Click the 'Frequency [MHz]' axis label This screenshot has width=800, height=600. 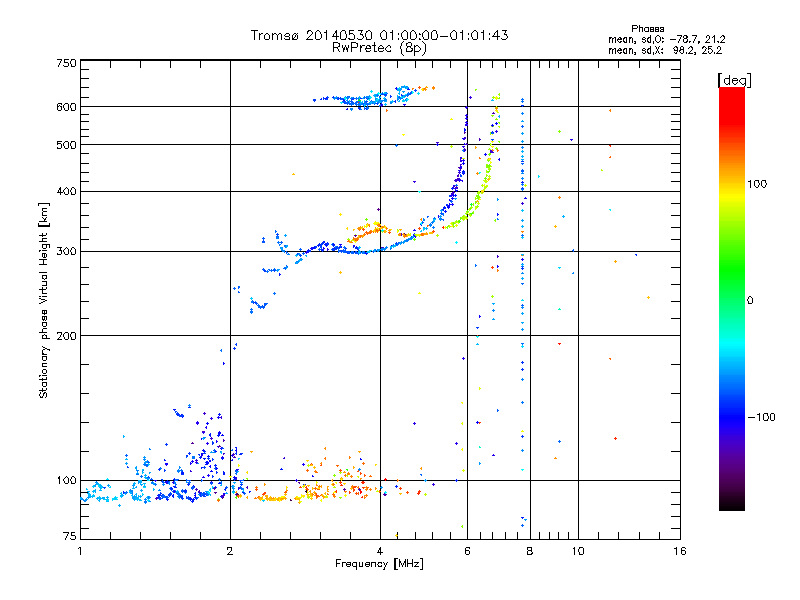click(x=379, y=564)
